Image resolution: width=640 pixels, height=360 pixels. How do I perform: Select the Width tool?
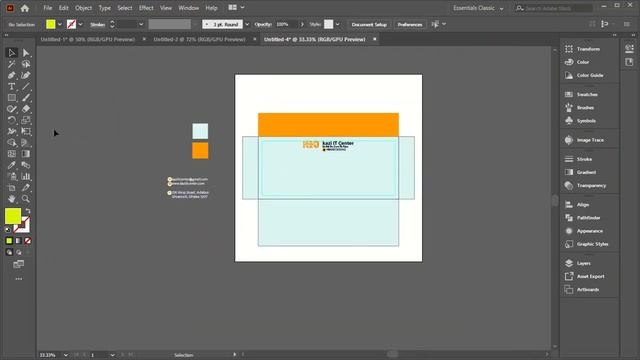pyautogui.click(x=11, y=131)
